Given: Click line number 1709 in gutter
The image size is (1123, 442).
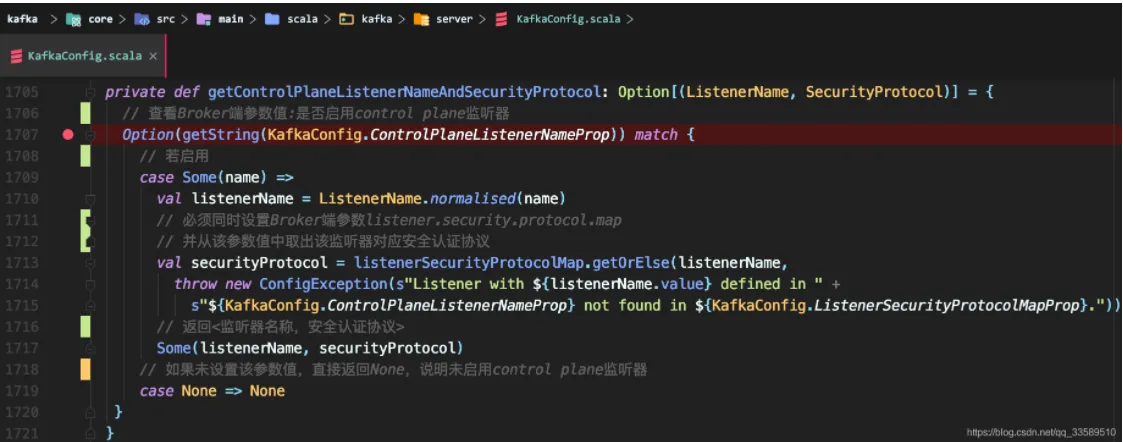Looking at the screenshot, I should click(x=24, y=177).
